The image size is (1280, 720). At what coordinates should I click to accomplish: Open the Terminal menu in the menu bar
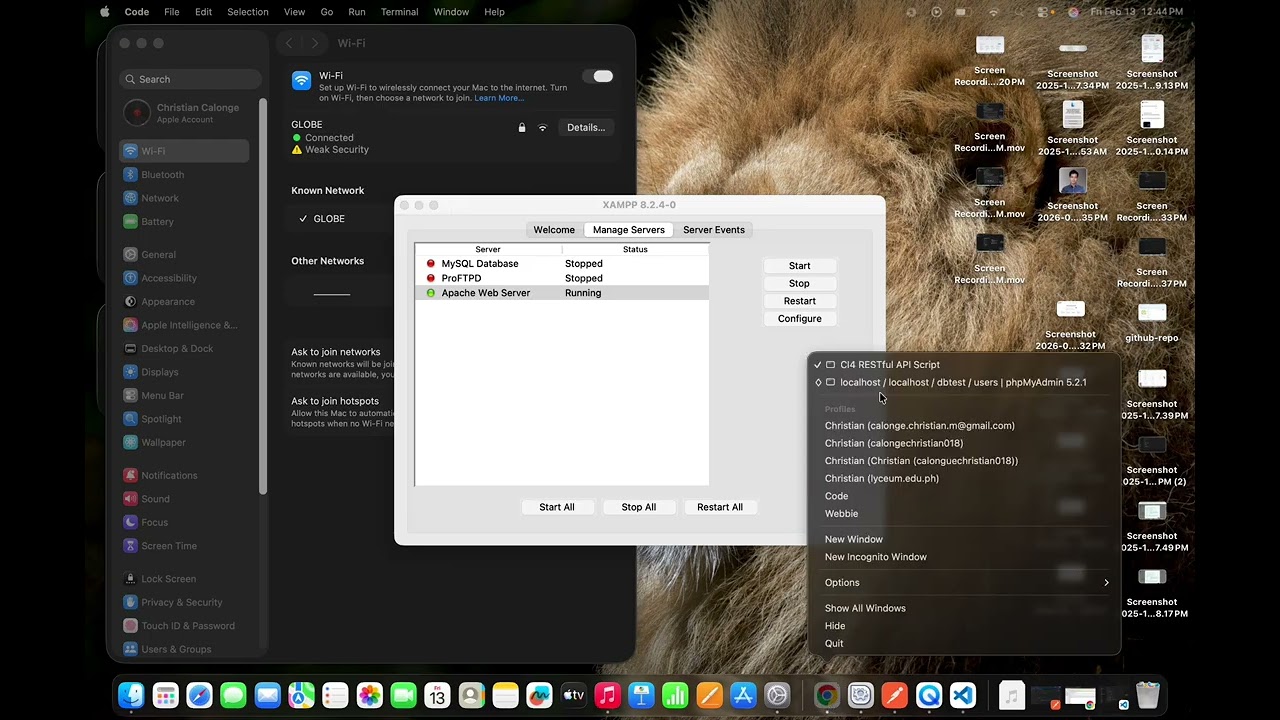point(399,12)
